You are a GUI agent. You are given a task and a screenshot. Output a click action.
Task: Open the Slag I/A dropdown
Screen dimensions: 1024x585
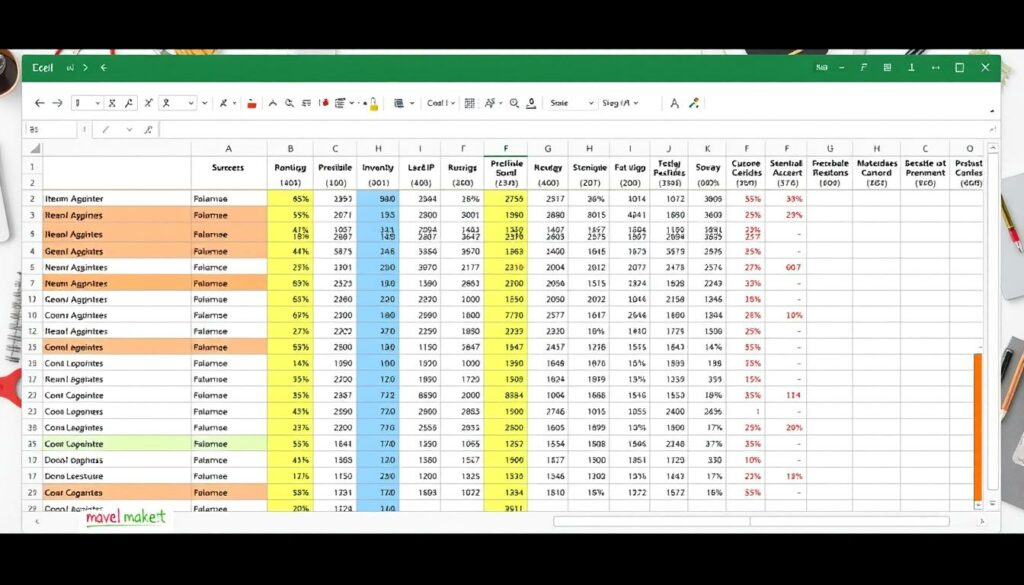[620, 103]
